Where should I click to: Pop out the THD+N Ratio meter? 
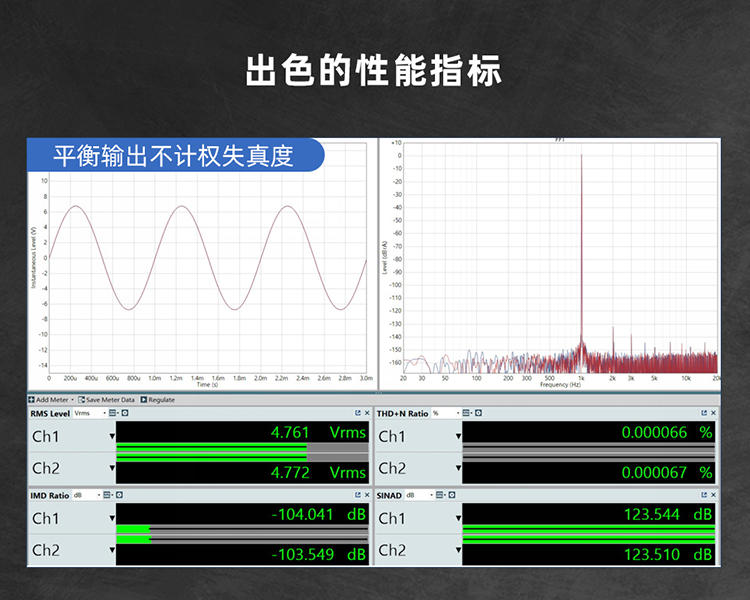(x=704, y=413)
